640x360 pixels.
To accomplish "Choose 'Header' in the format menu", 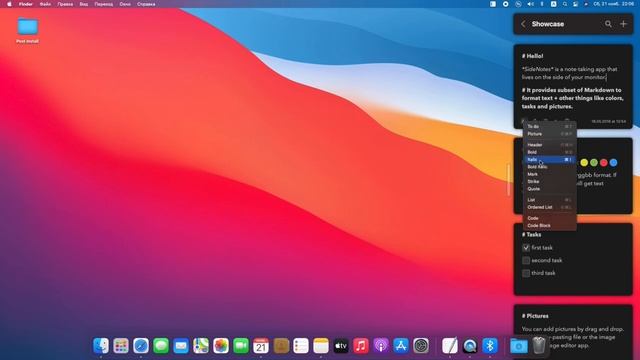I will [x=549, y=145].
